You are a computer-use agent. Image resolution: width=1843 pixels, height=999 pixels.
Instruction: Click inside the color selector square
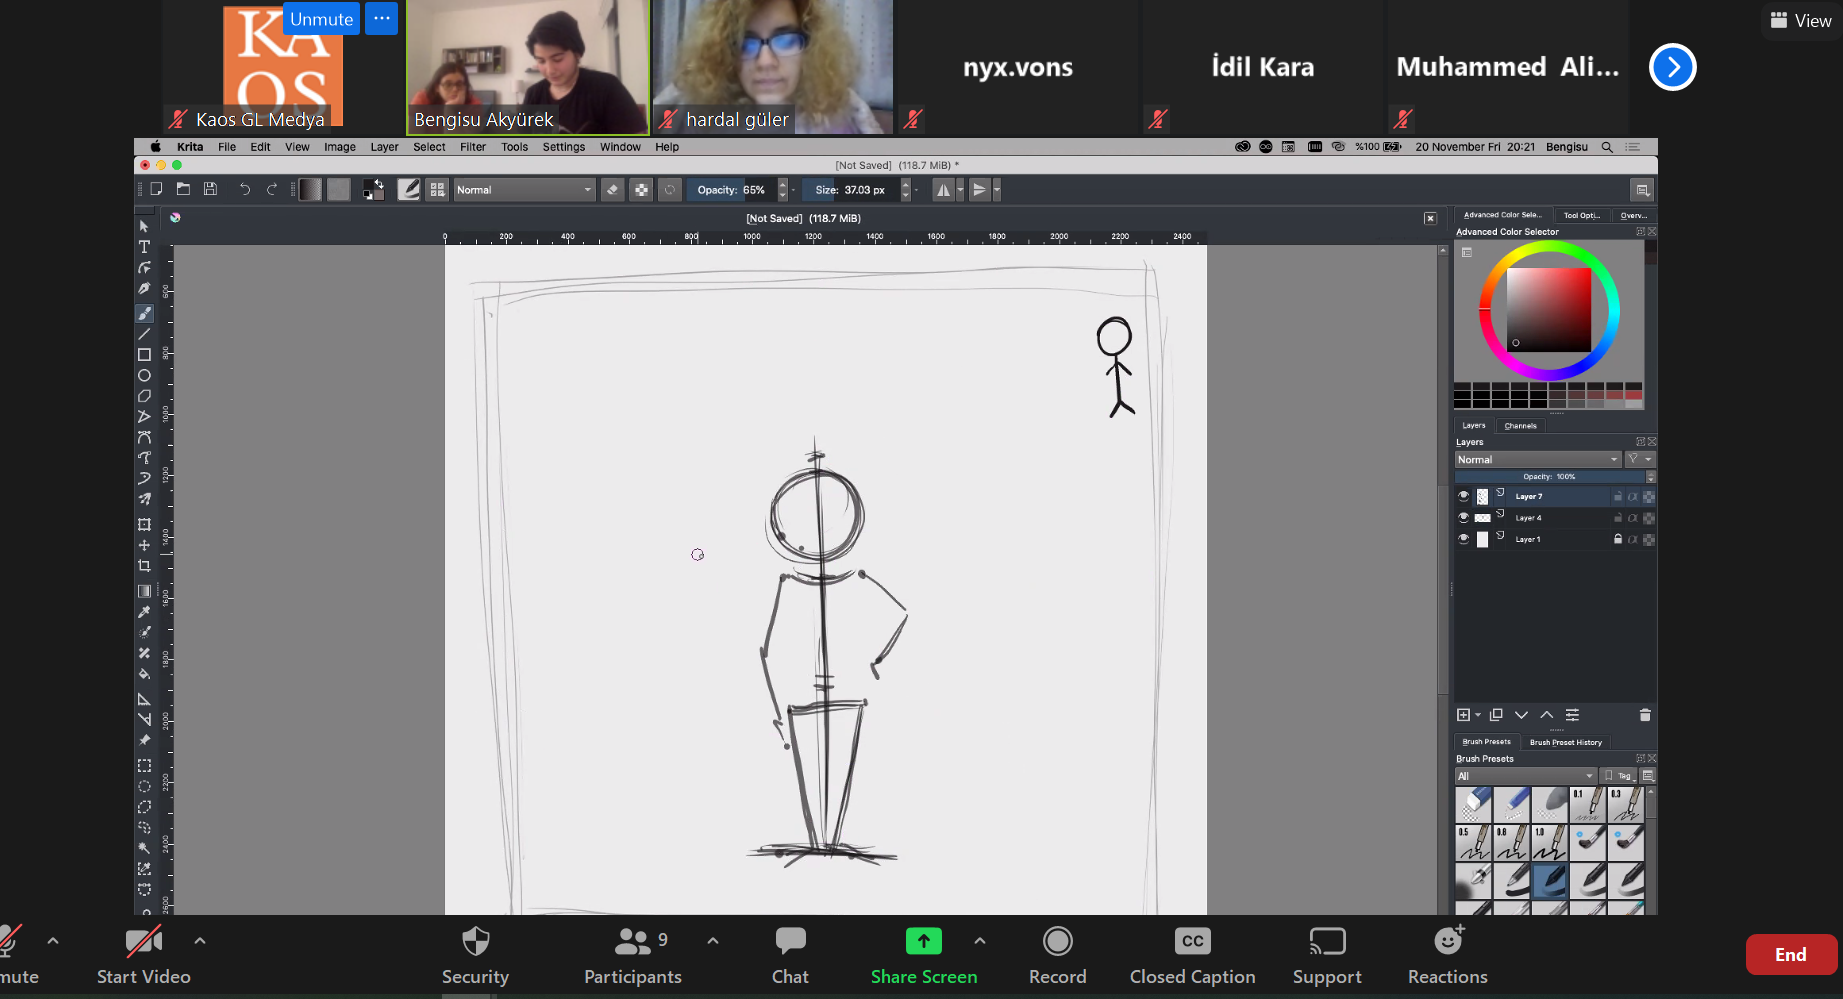(1548, 310)
